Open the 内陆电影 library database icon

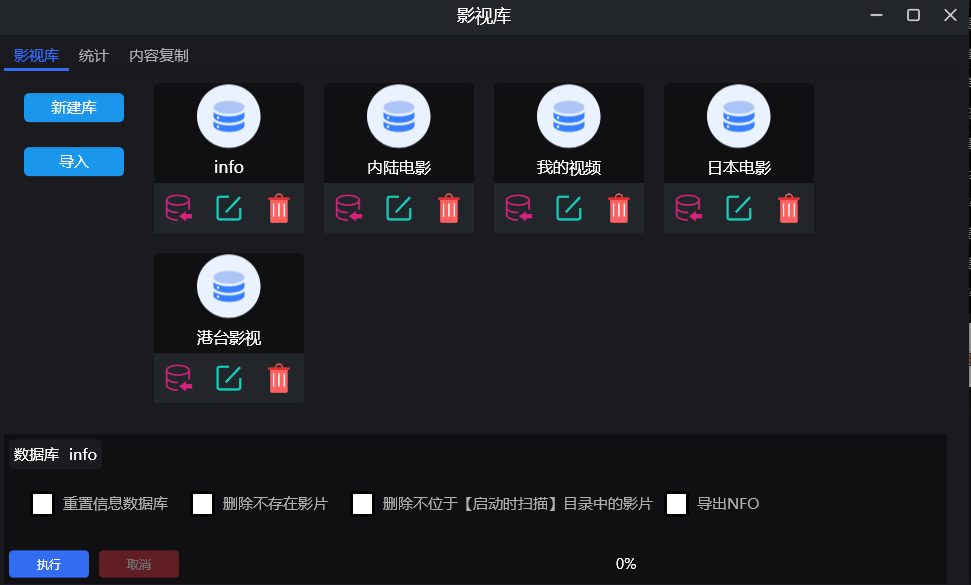[x=399, y=116]
